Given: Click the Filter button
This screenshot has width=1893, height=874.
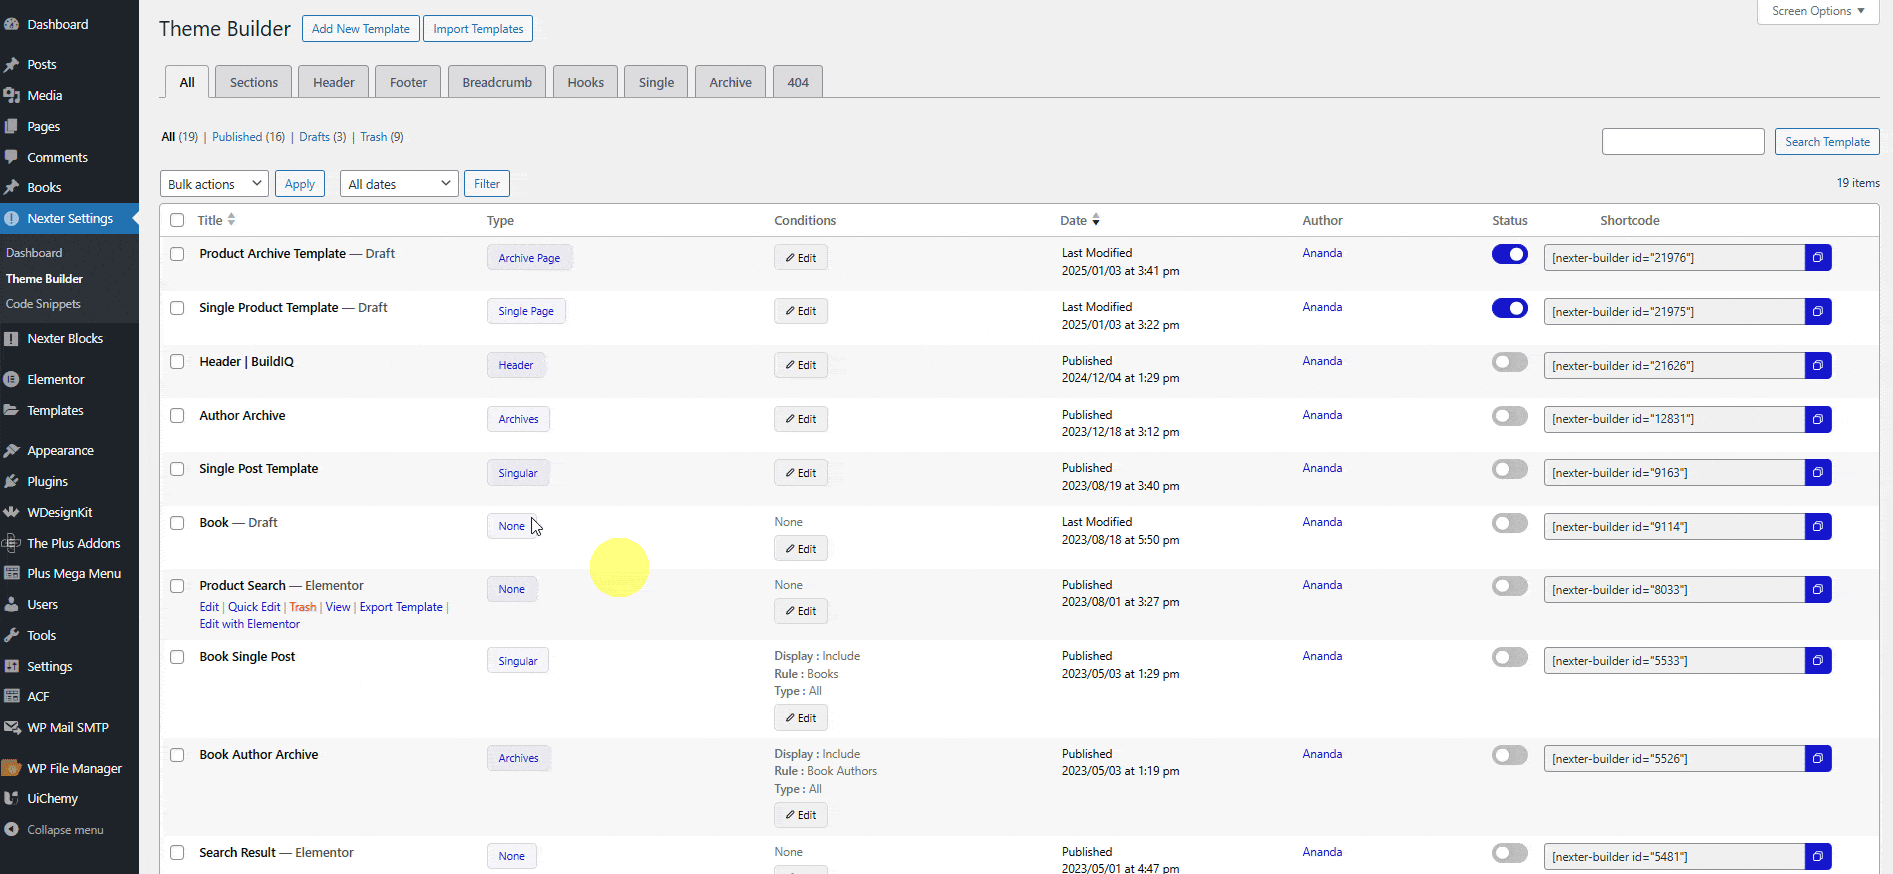Looking at the screenshot, I should click(x=487, y=184).
